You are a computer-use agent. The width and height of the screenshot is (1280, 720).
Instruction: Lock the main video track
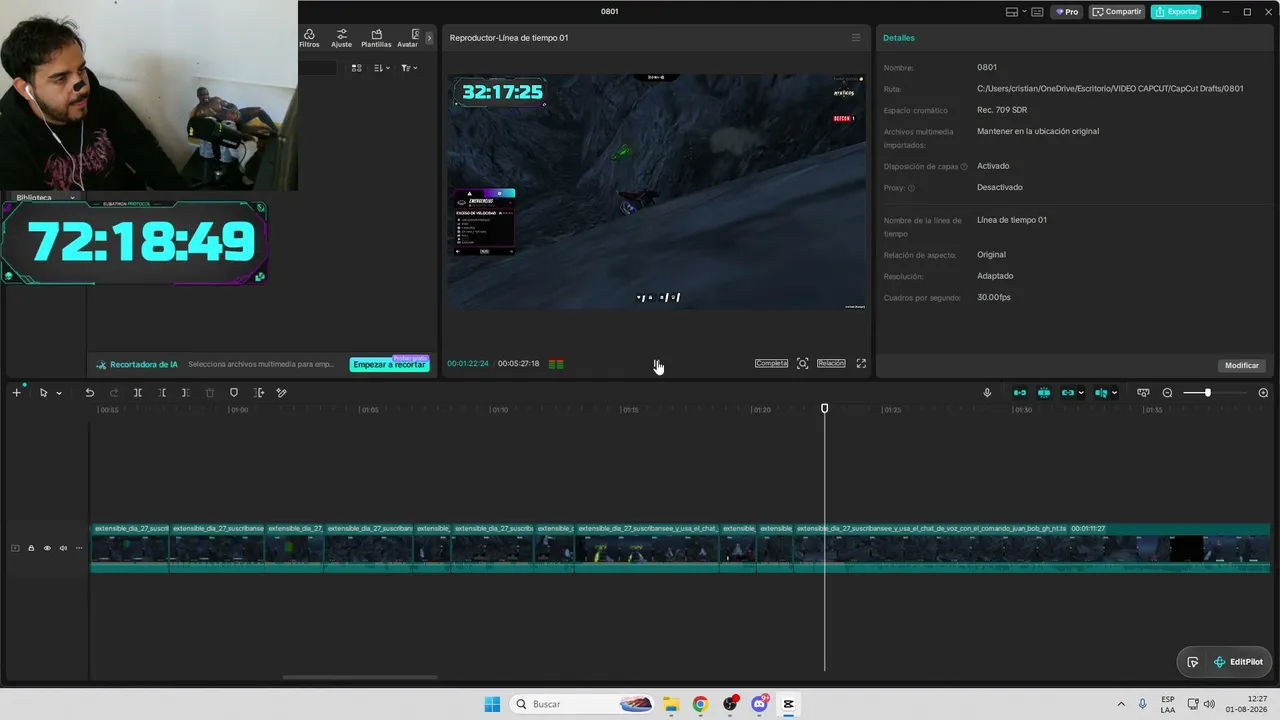click(x=31, y=548)
